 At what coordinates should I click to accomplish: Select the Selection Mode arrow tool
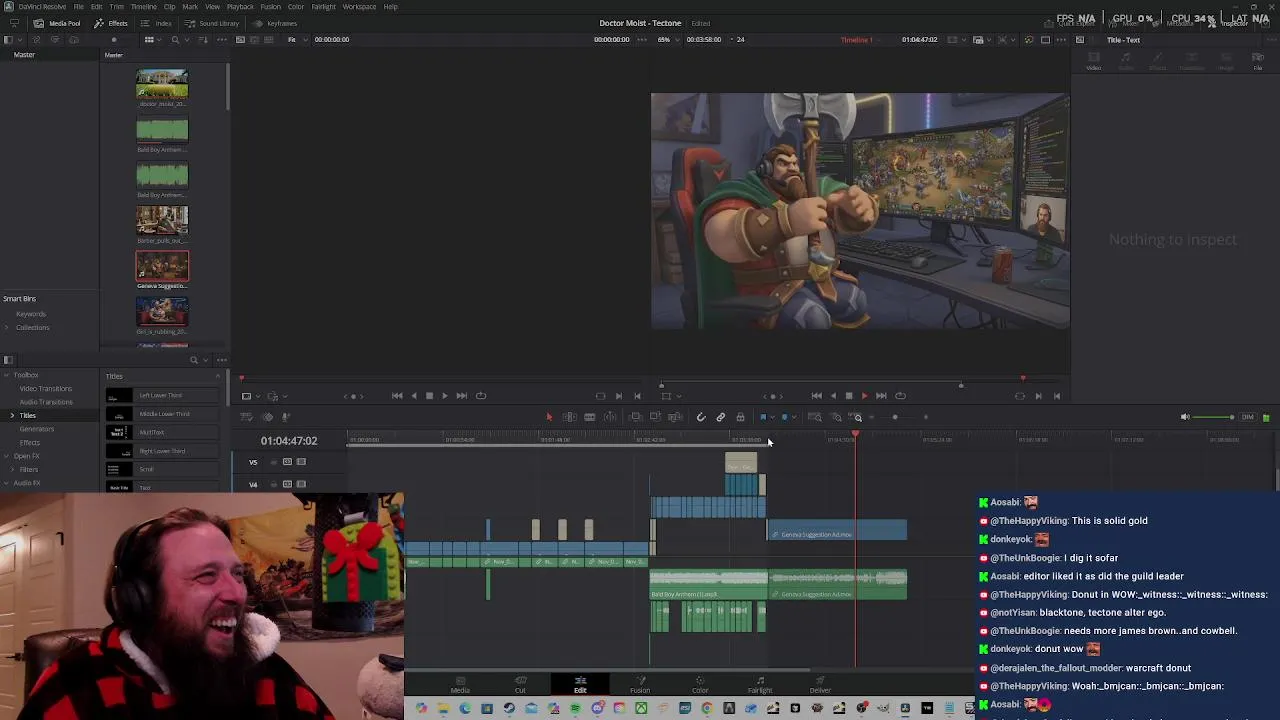pos(548,417)
